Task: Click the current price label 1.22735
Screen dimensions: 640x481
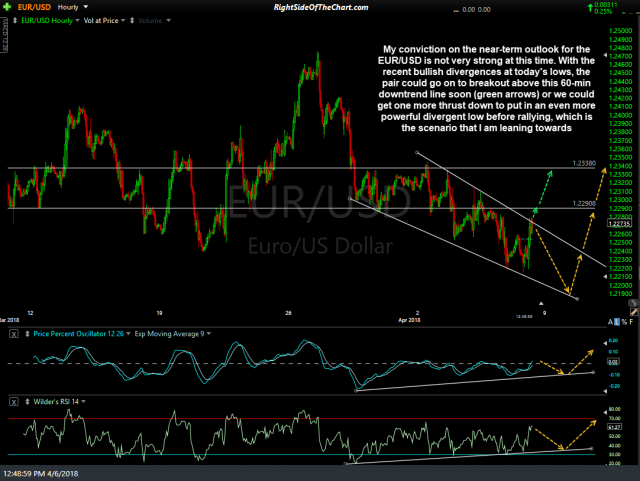Action: 620,224
